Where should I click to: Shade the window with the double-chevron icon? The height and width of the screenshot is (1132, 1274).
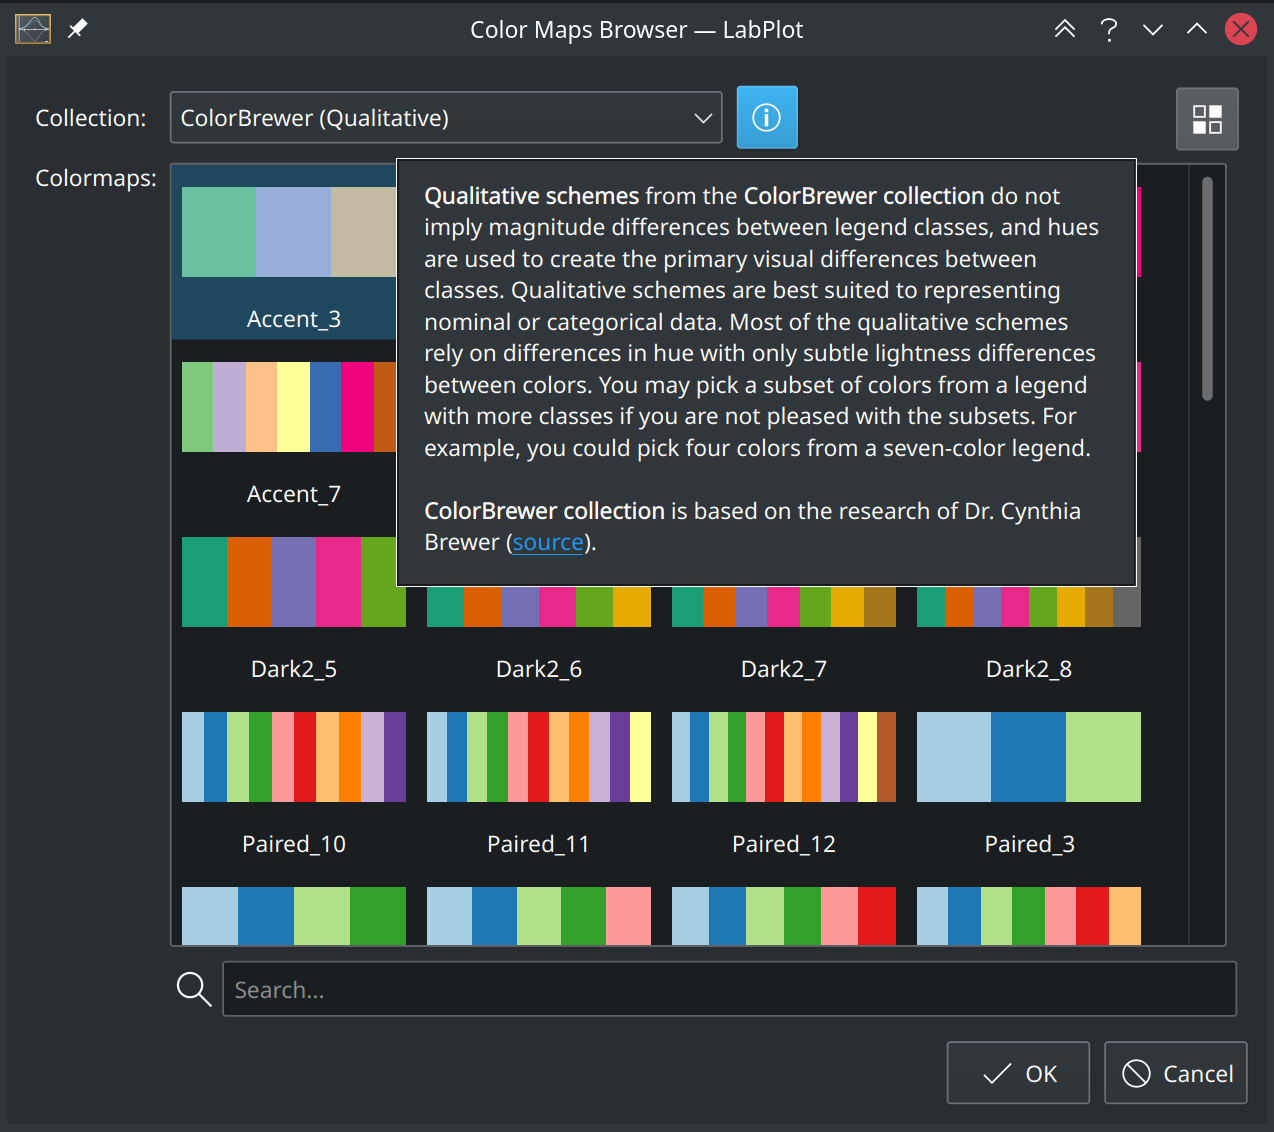coord(1064,29)
